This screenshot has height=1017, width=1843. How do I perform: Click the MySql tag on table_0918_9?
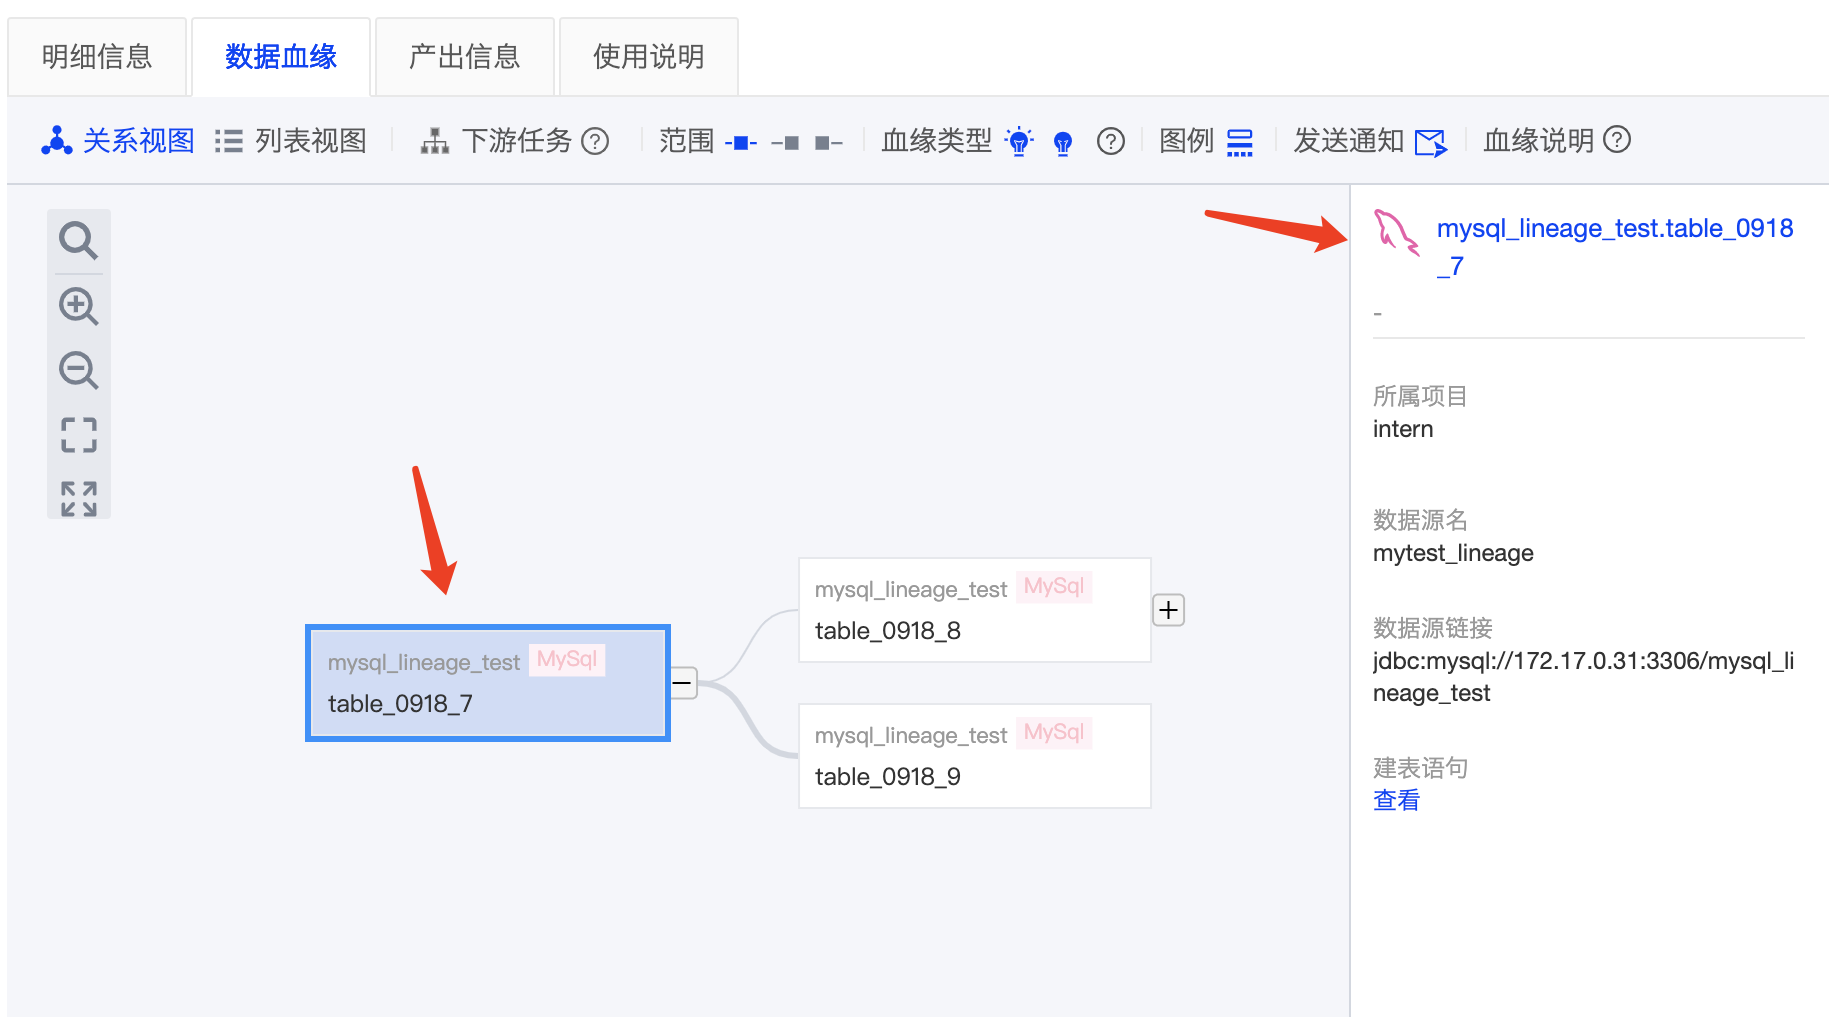[1054, 732]
